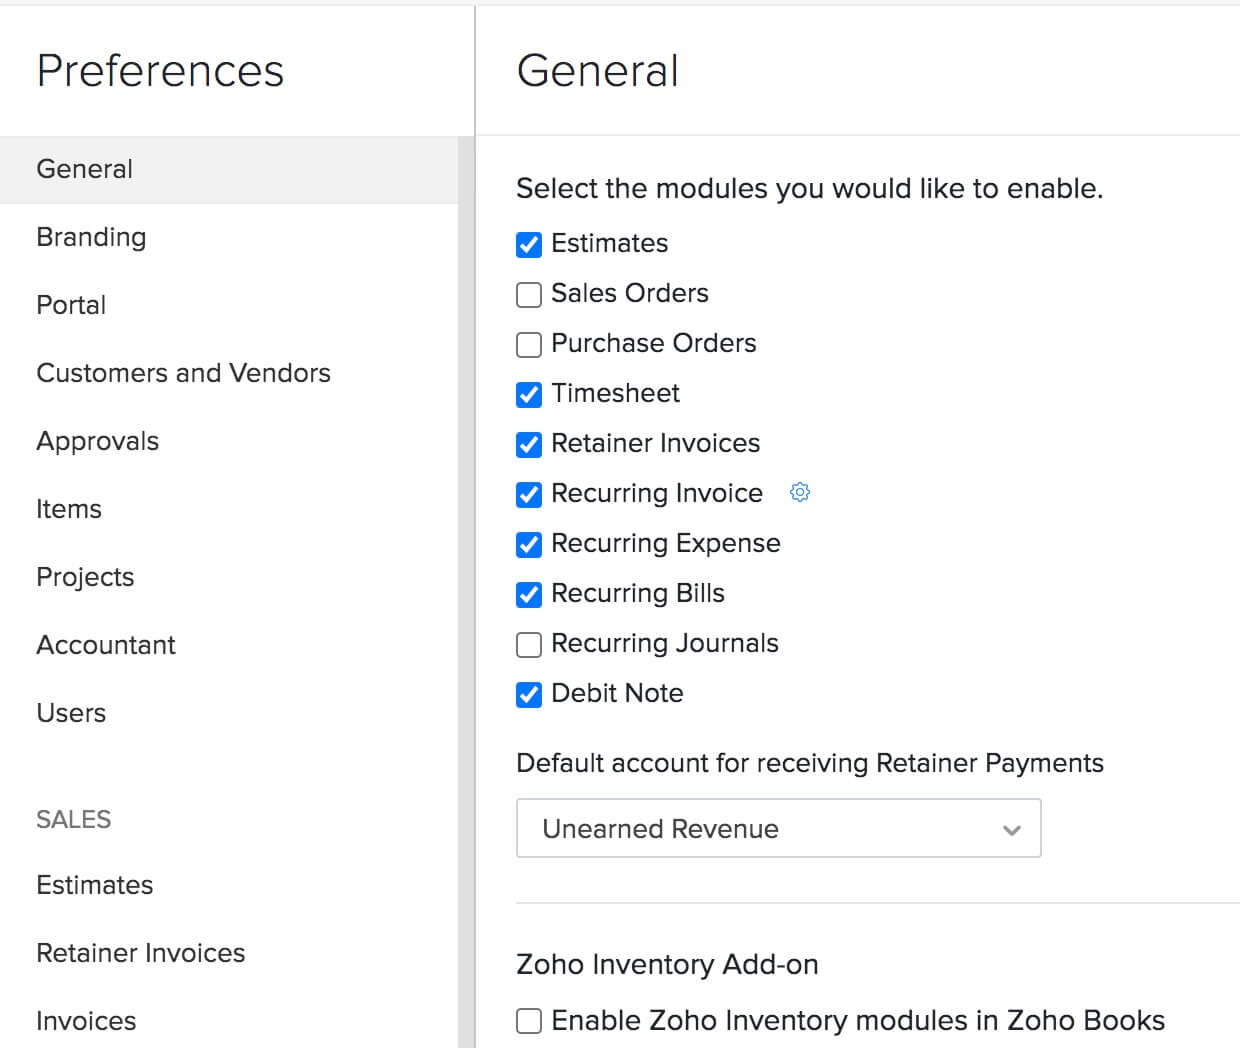Enable the Purchase Orders checkbox
This screenshot has width=1240, height=1048.
[529, 344]
